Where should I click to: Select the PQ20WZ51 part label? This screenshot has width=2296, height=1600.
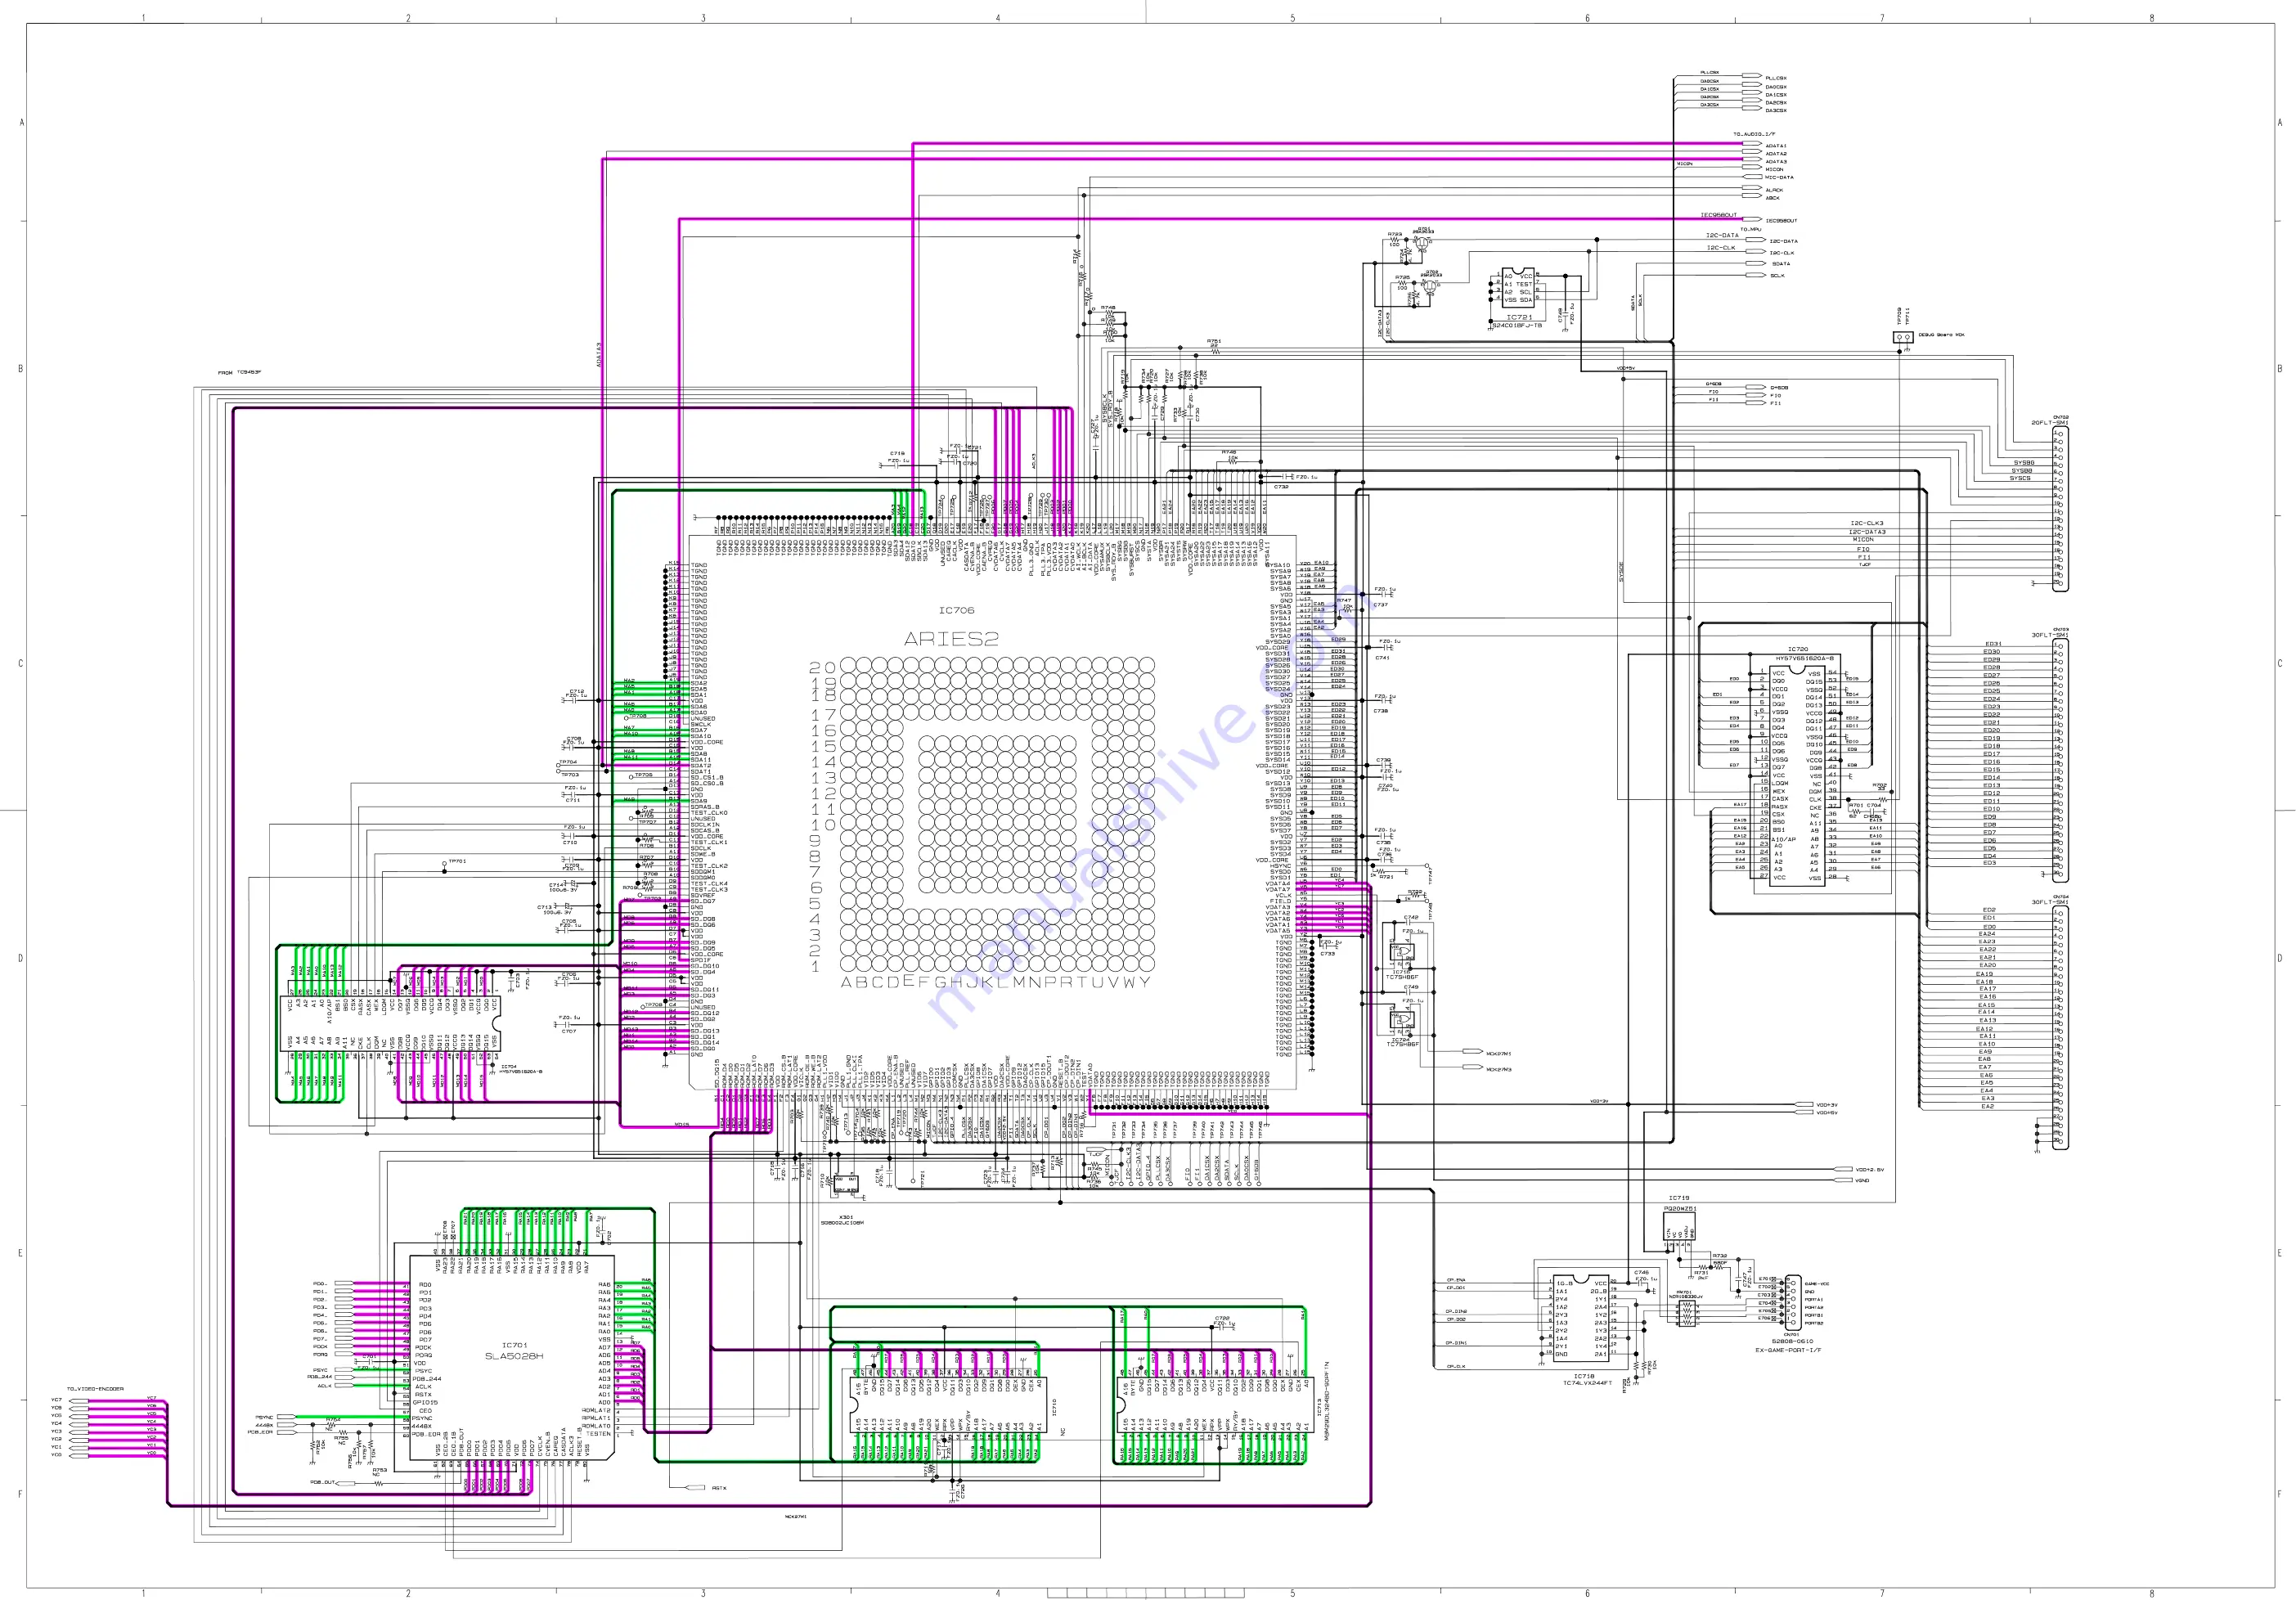click(1680, 1209)
